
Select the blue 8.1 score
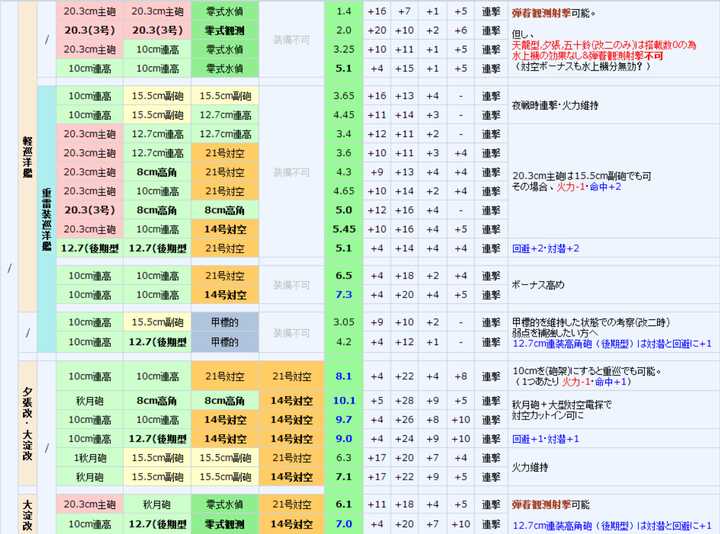click(343, 377)
